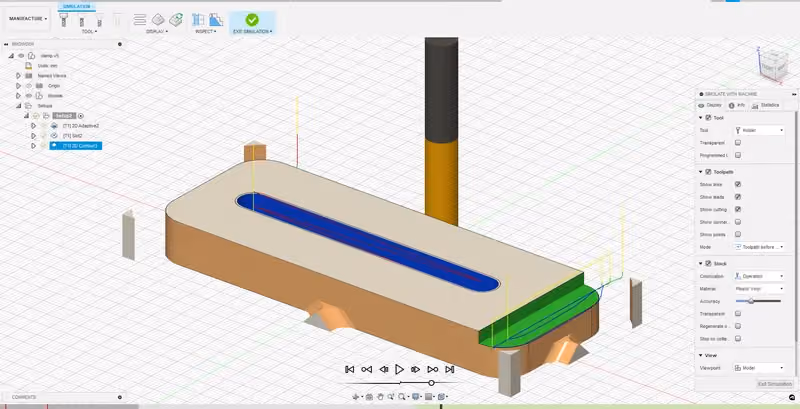Uncheck Show leads checkbox
Screen dimensions: 800x409
tap(738, 197)
